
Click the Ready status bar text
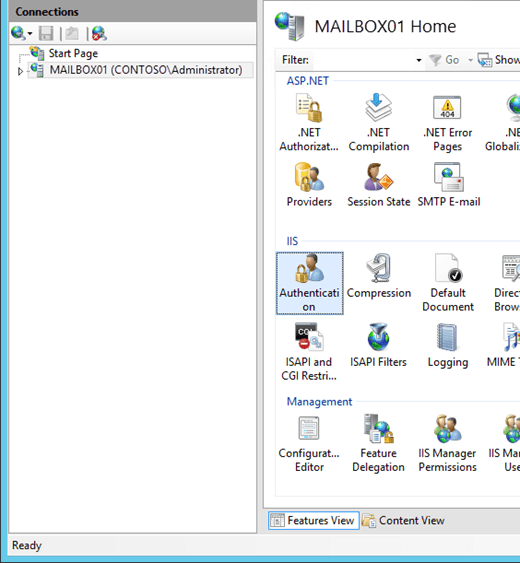click(27, 545)
